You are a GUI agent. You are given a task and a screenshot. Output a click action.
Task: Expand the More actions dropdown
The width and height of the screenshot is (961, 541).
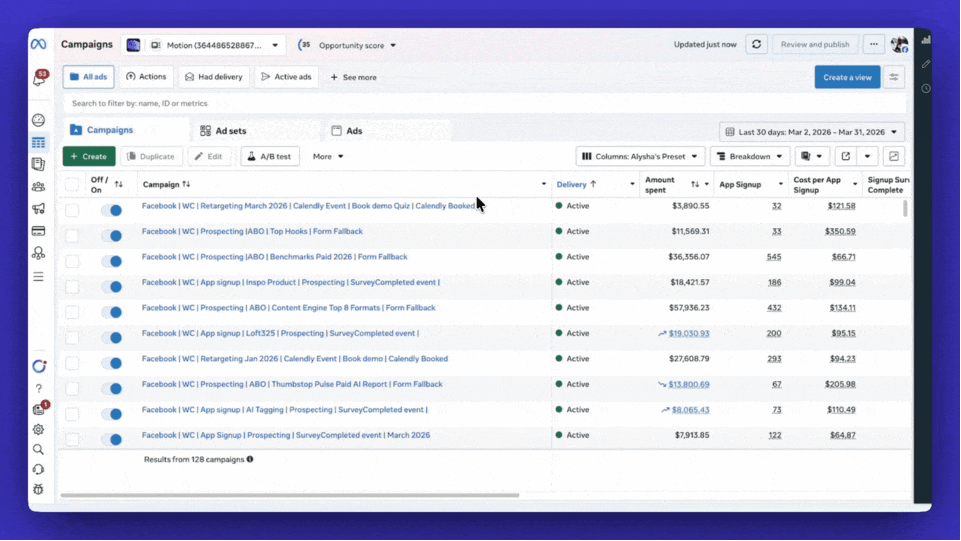tap(328, 156)
